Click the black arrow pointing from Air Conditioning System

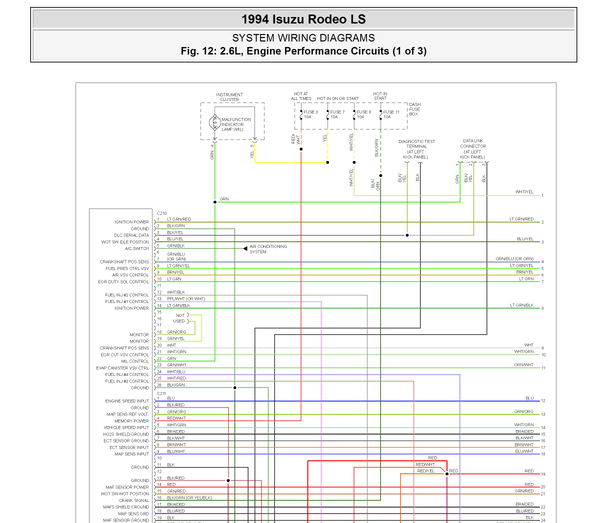point(245,248)
